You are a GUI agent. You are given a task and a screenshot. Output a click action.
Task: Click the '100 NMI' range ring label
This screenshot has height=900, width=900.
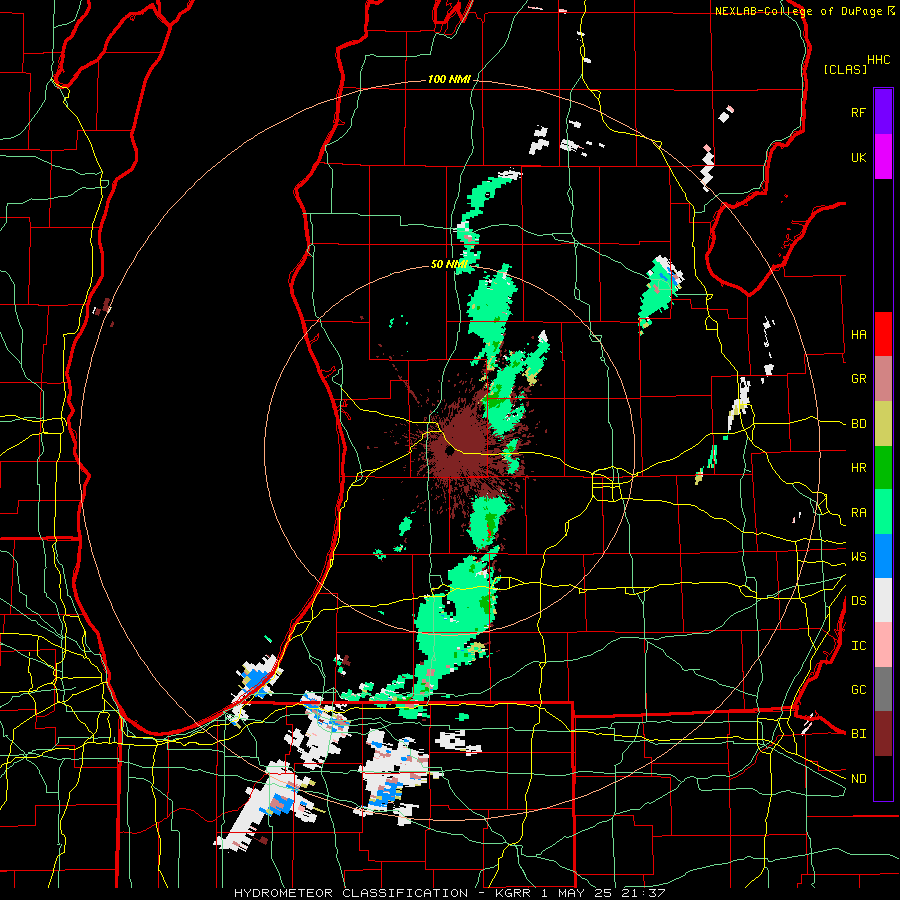449,79
